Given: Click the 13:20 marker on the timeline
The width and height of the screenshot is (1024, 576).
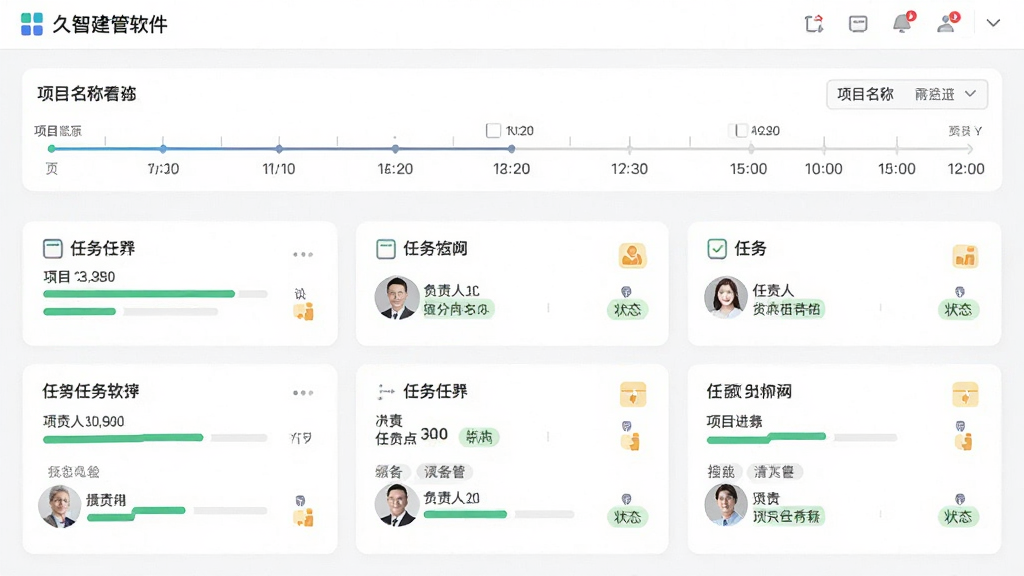Looking at the screenshot, I should (x=511, y=149).
